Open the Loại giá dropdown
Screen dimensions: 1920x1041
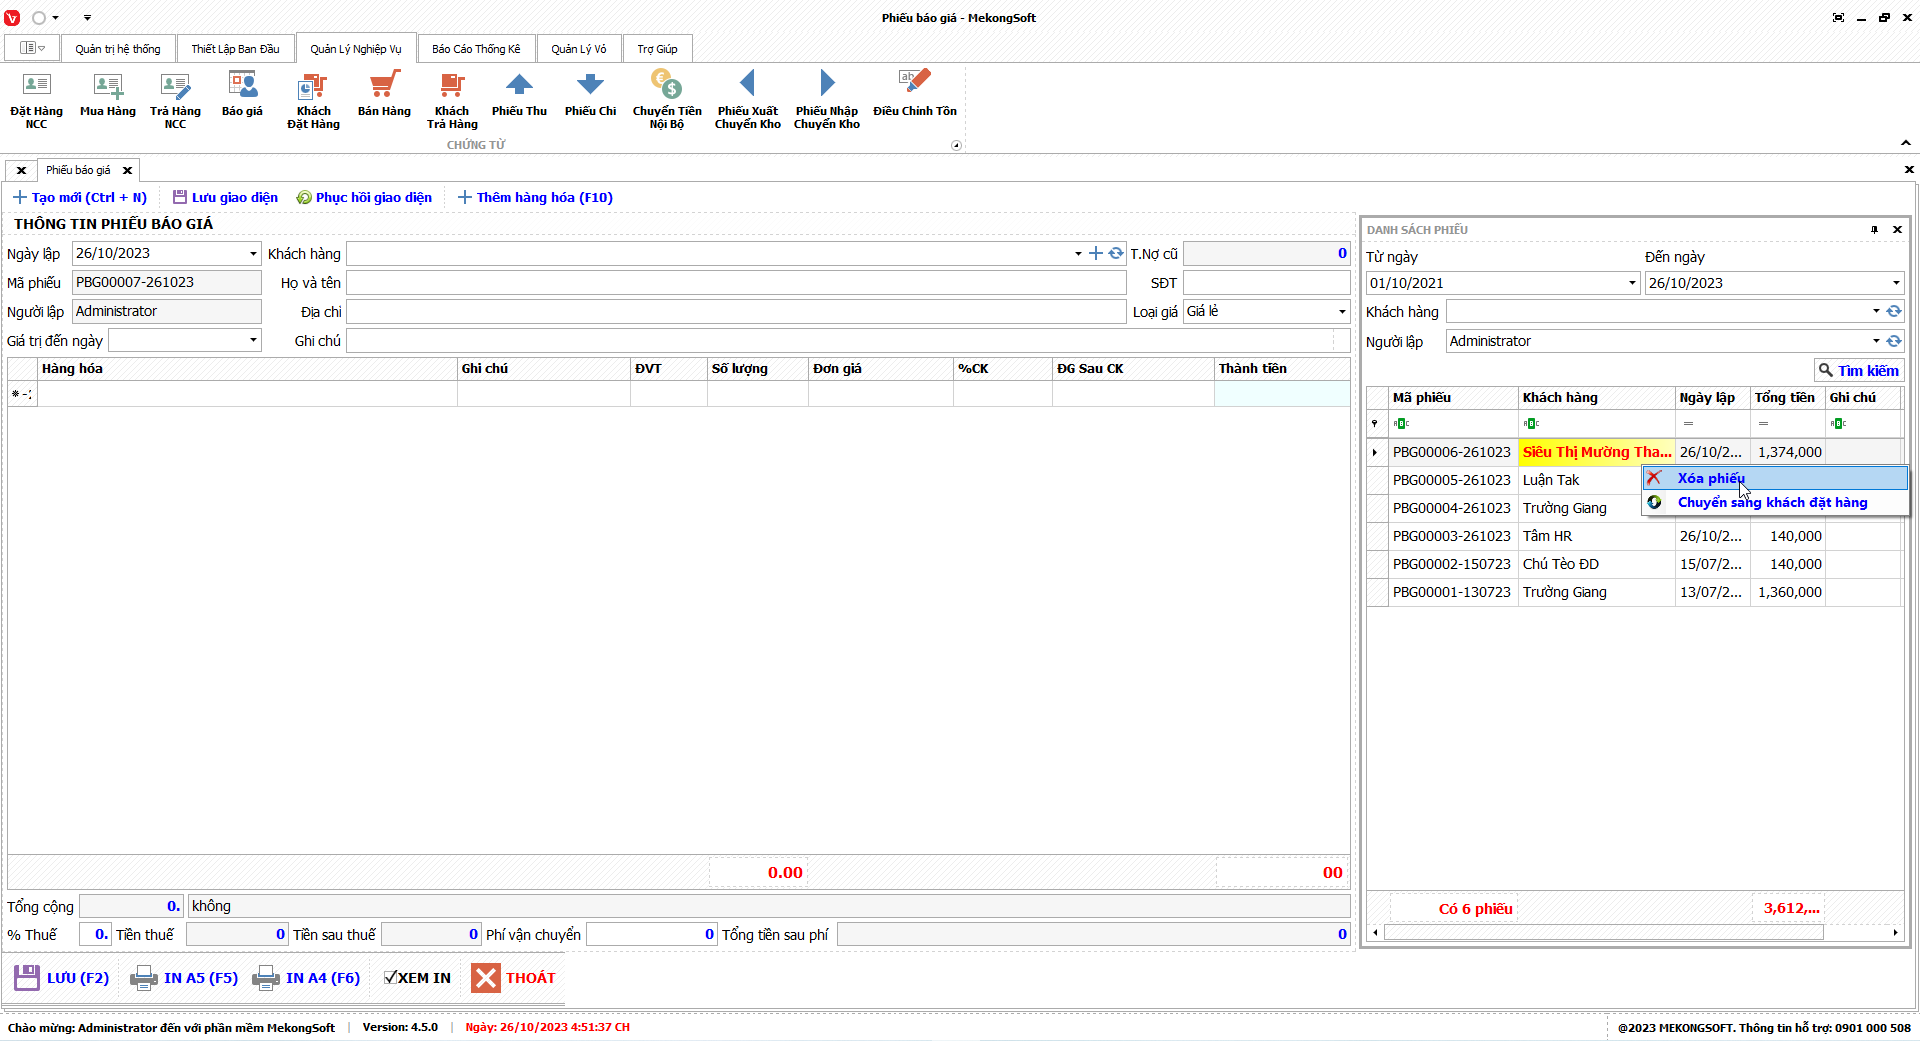click(x=1342, y=312)
